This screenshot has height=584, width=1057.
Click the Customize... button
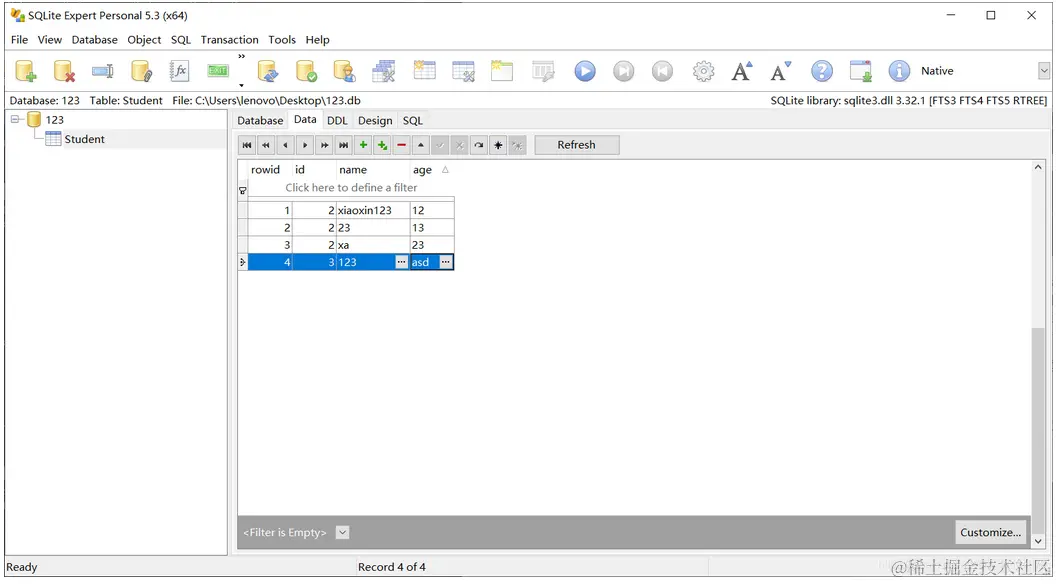990,532
